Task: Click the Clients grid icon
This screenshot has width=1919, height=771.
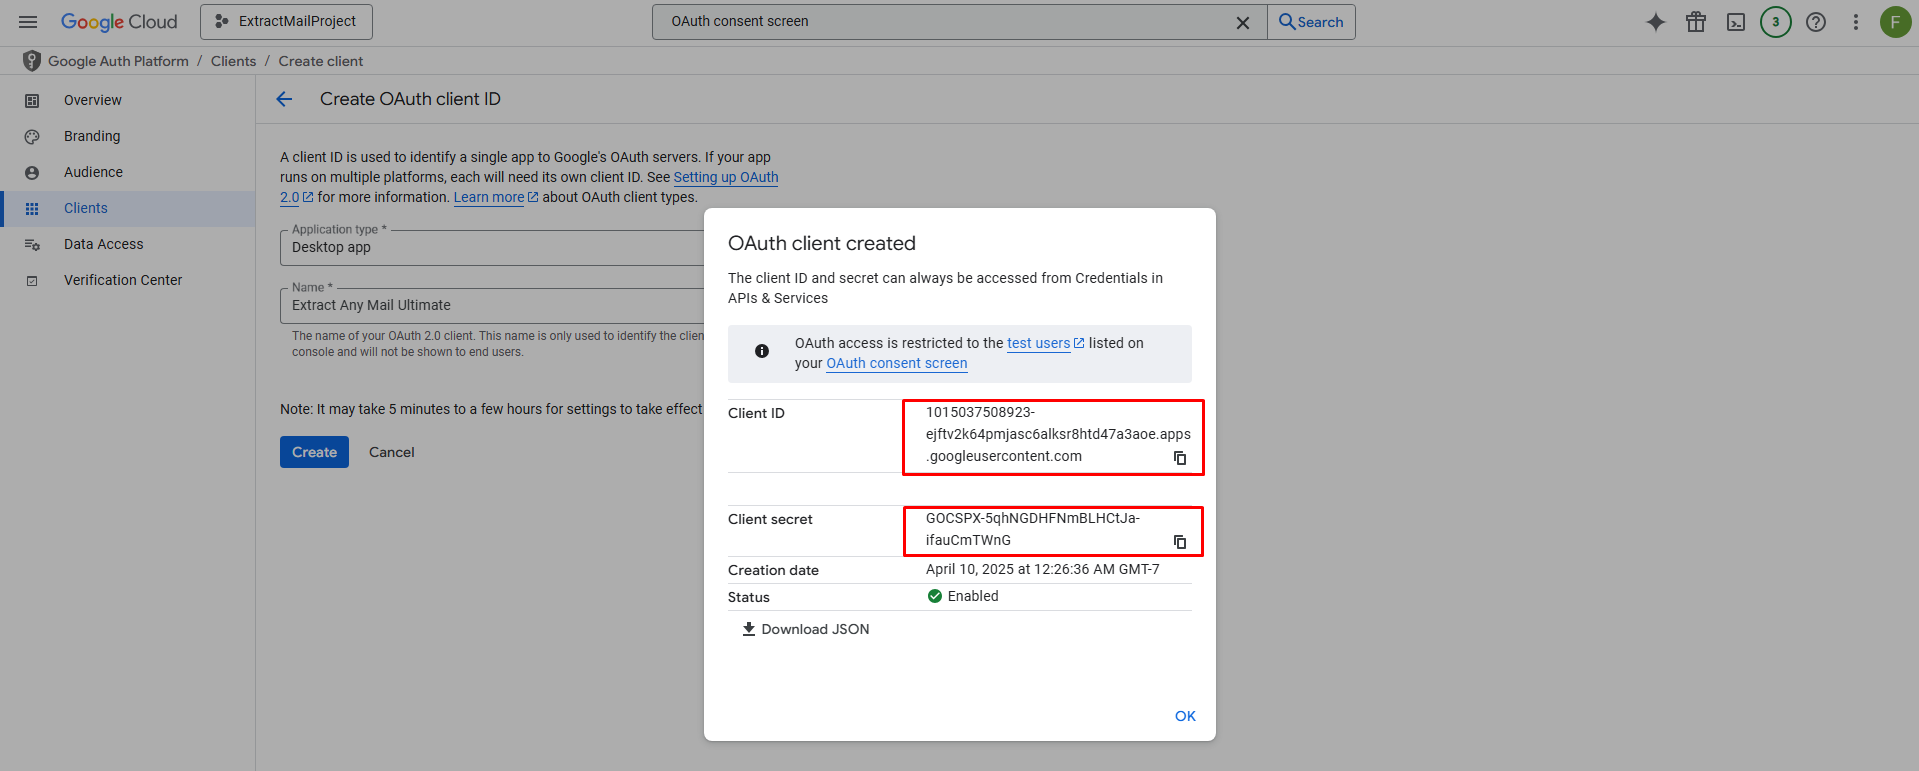Action: tap(32, 208)
